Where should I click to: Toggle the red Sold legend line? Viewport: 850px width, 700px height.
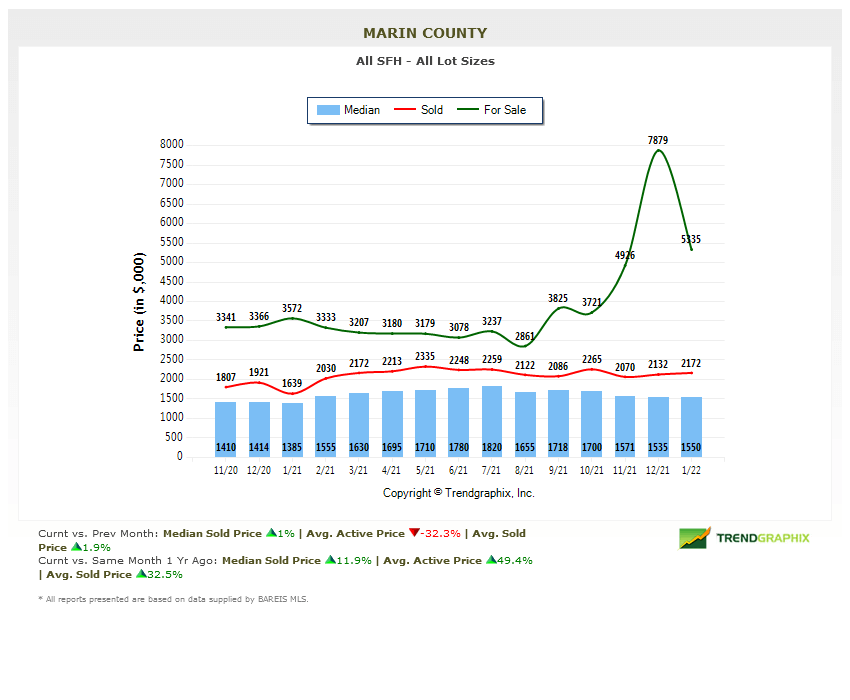[x=406, y=110]
